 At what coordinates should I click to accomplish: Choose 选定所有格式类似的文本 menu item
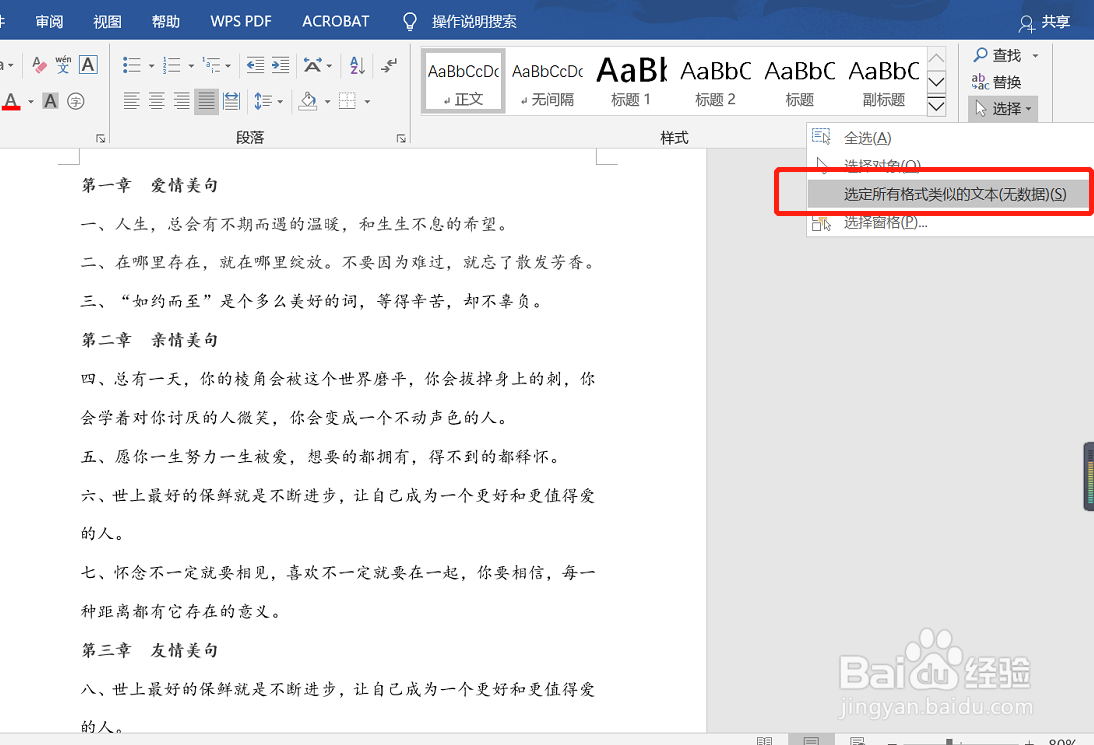coord(950,194)
